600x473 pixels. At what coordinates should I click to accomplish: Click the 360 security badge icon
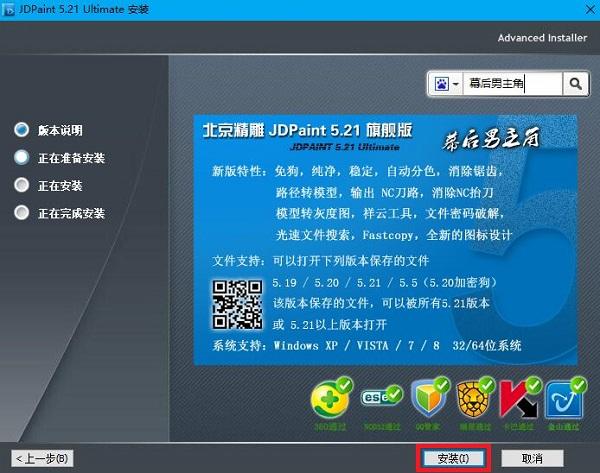coord(331,398)
